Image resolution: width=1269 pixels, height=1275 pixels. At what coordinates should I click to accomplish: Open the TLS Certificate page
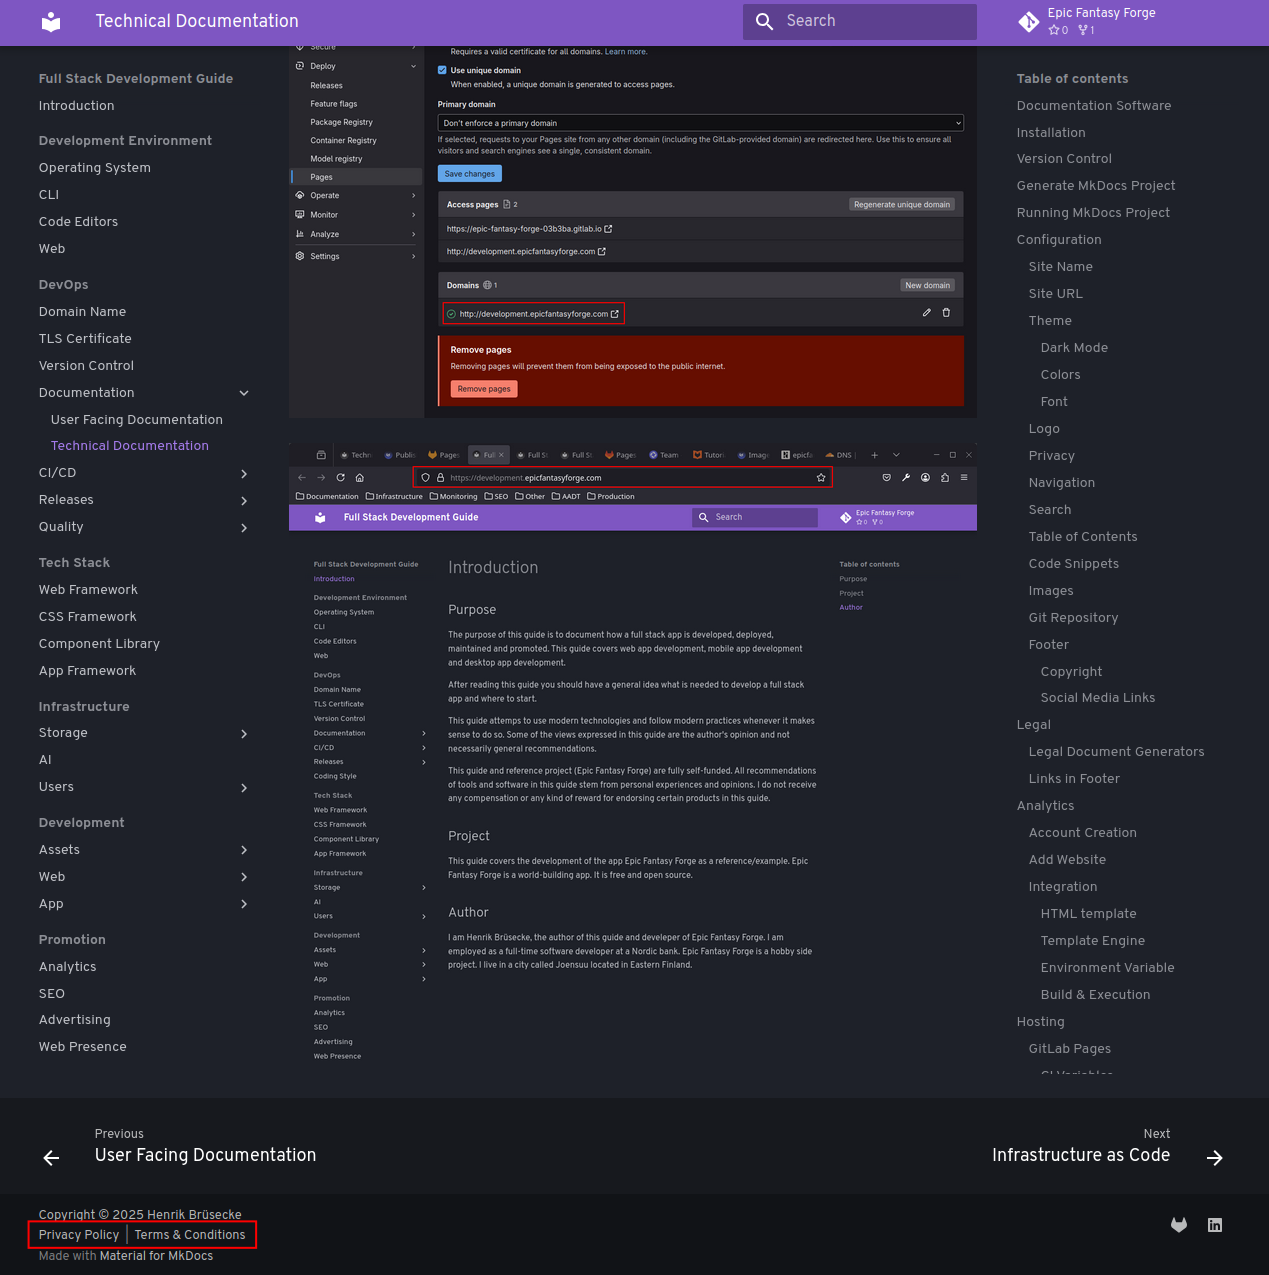(85, 339)
